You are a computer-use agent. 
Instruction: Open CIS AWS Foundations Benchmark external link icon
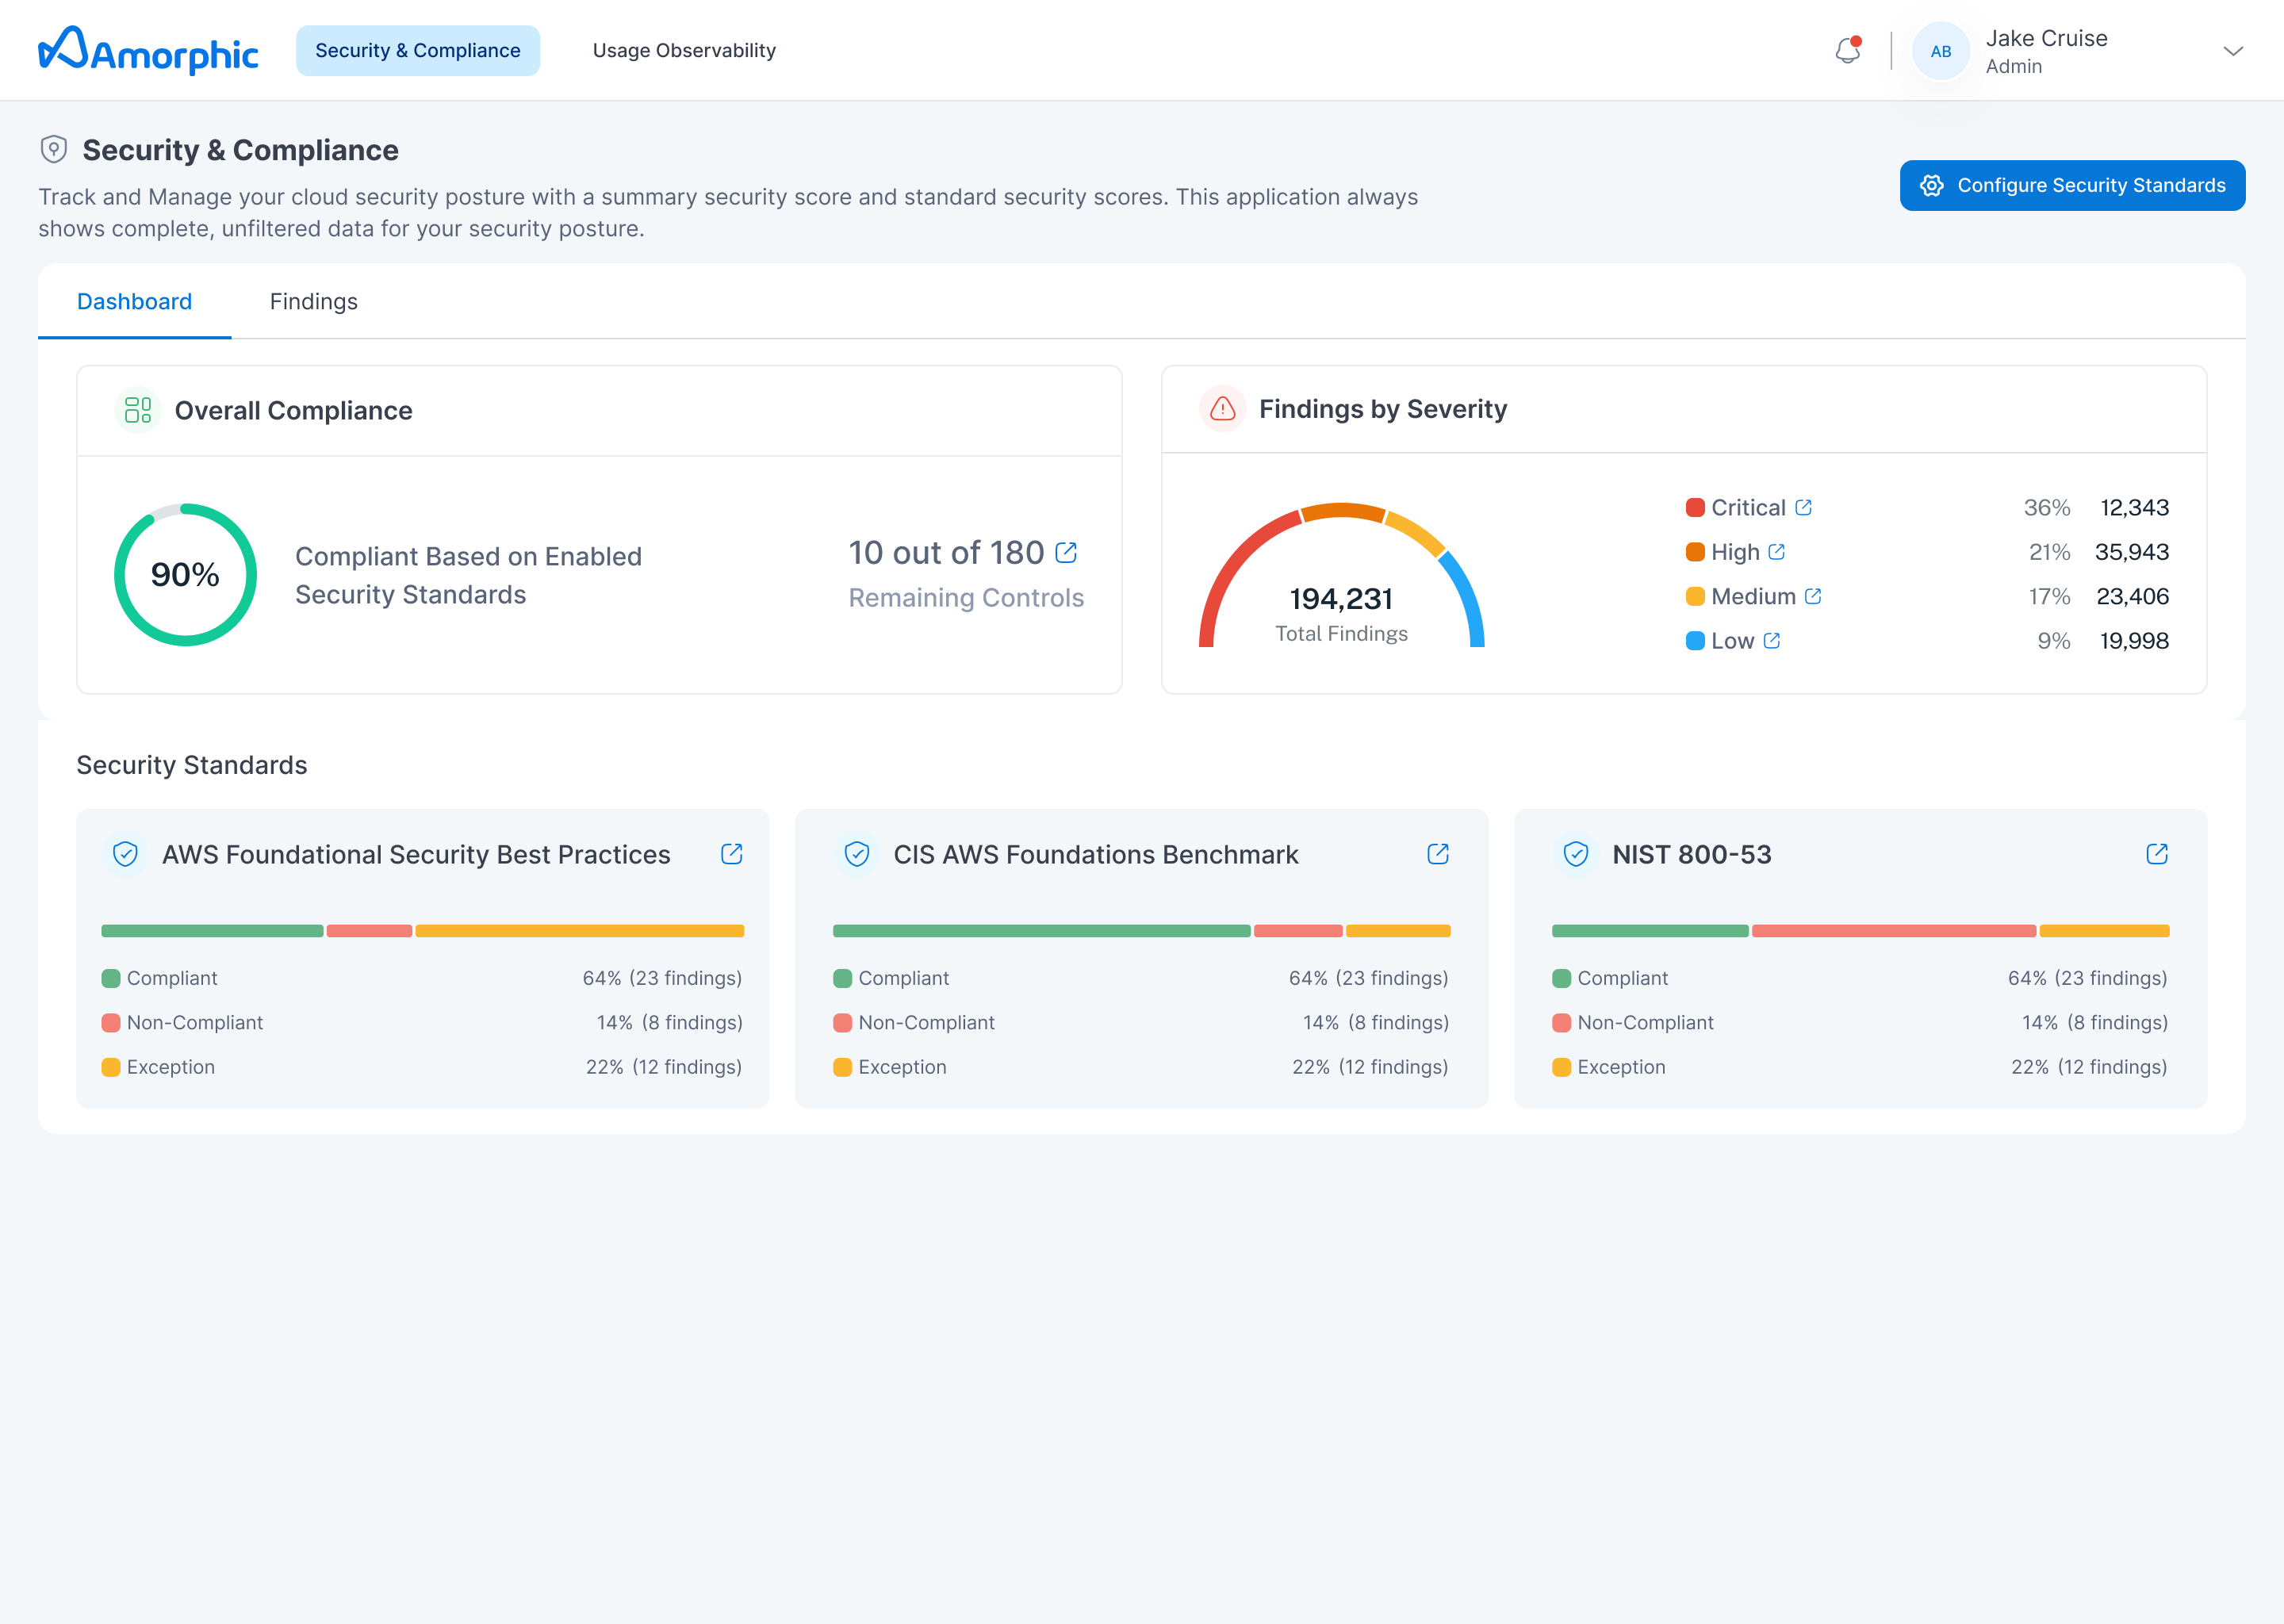[1438, 854]
